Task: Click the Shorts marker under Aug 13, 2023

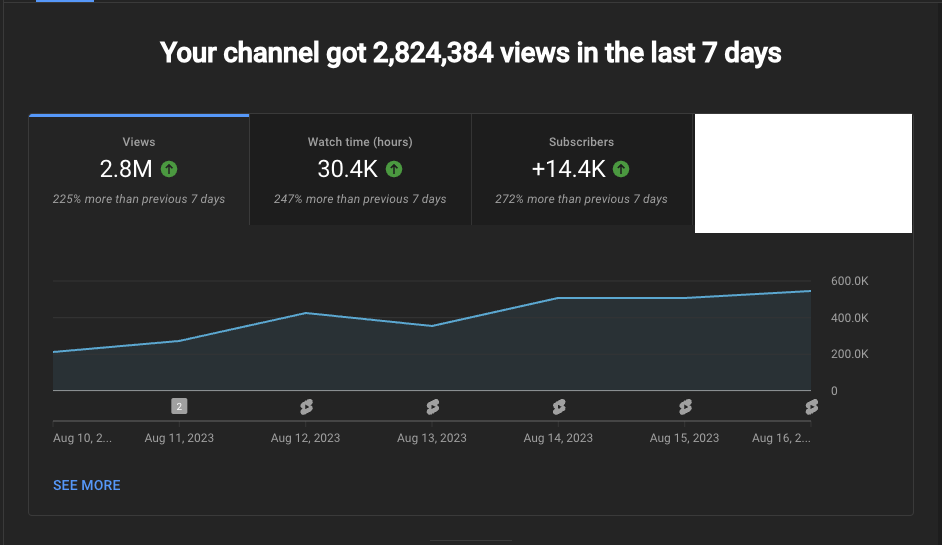Action: [432, 406]
